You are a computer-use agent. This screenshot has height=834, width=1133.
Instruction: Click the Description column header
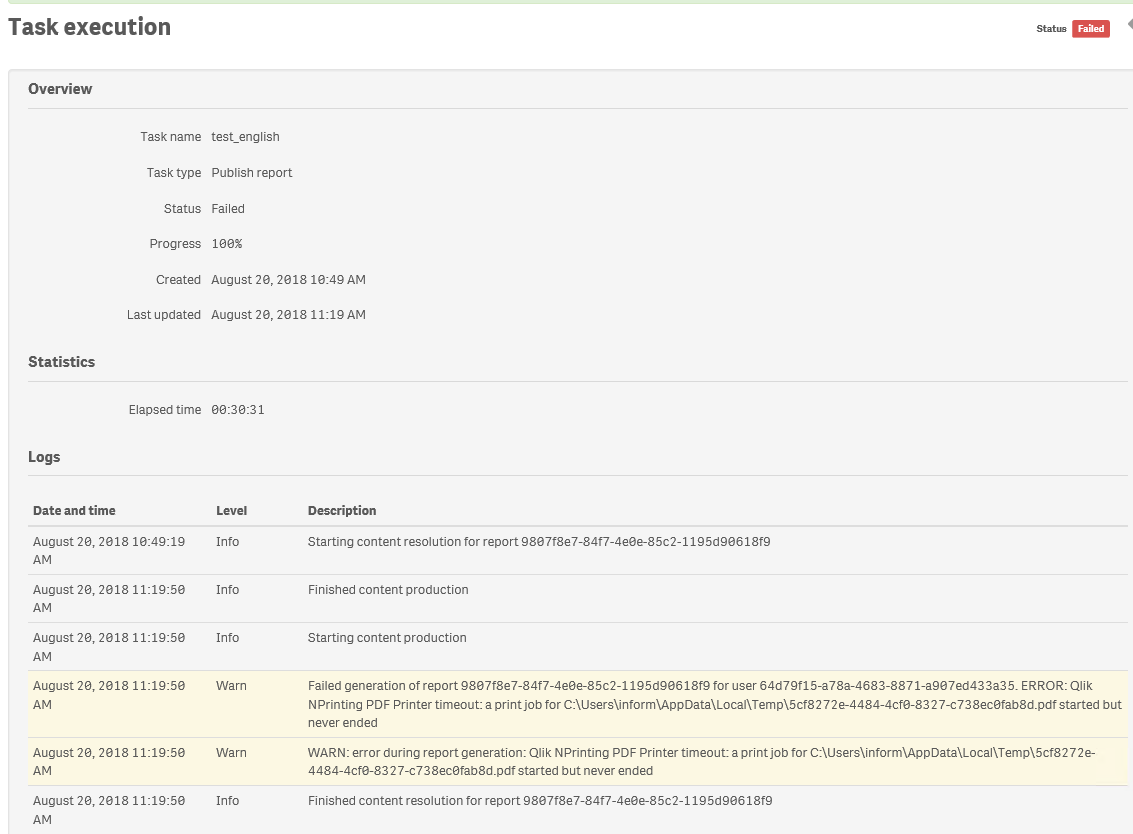(342, 511)
